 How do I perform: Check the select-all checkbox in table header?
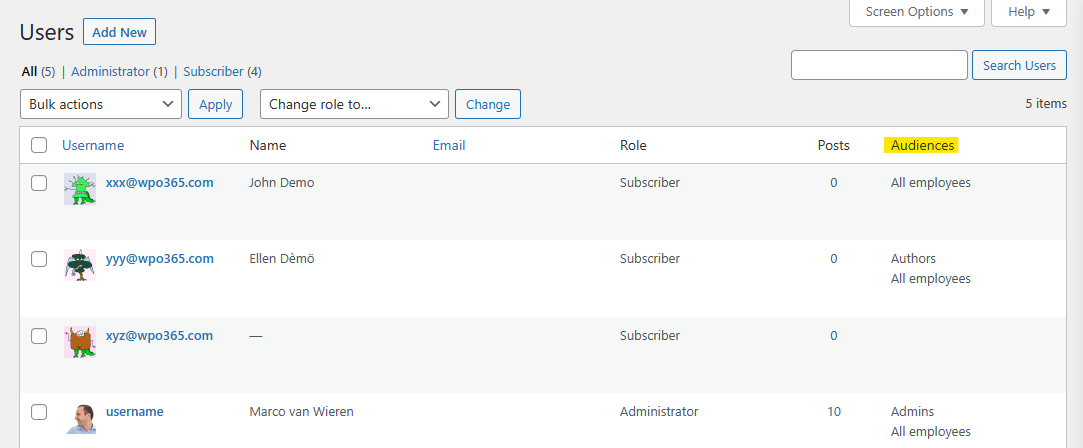coord(39,145)
